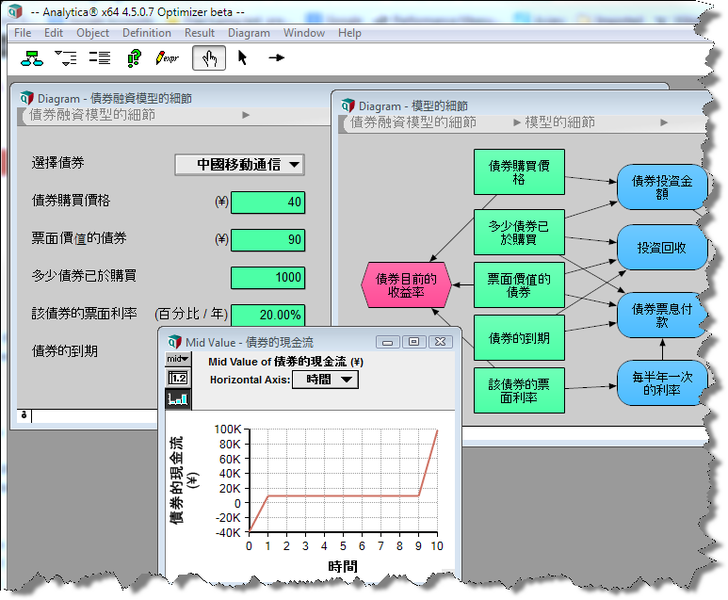The width and height of the screenshot is (728, 600).
Task: Click the Analytica icon in the title bar
Action: [15, 11]
